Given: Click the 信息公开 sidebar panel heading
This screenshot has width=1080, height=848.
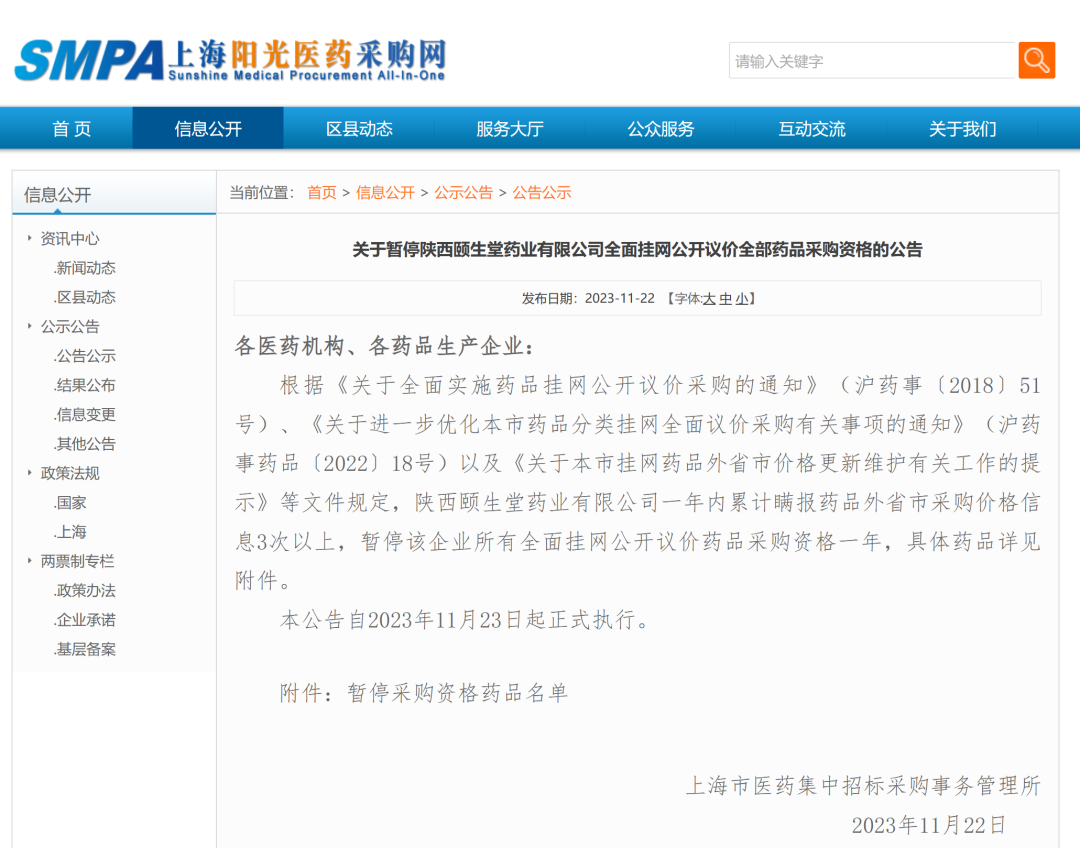Looking at the screenshot, I should [58, 195].
